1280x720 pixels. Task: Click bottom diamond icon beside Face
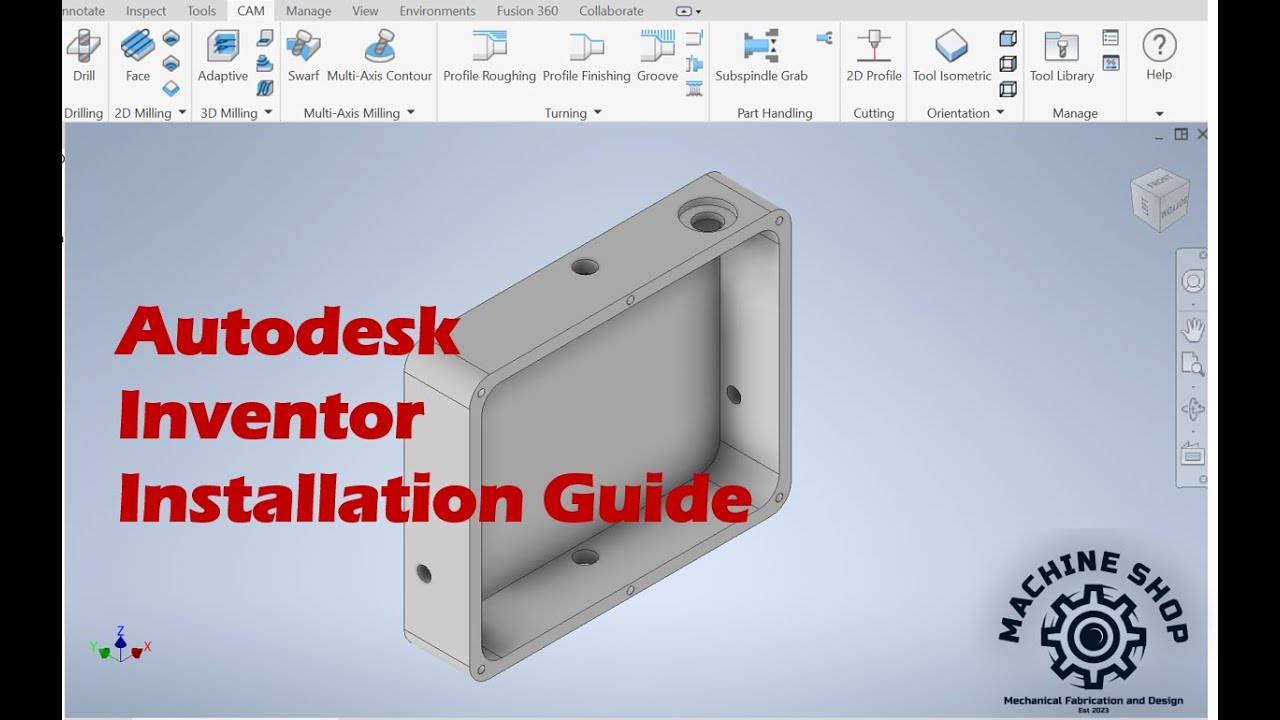(171, 88)
